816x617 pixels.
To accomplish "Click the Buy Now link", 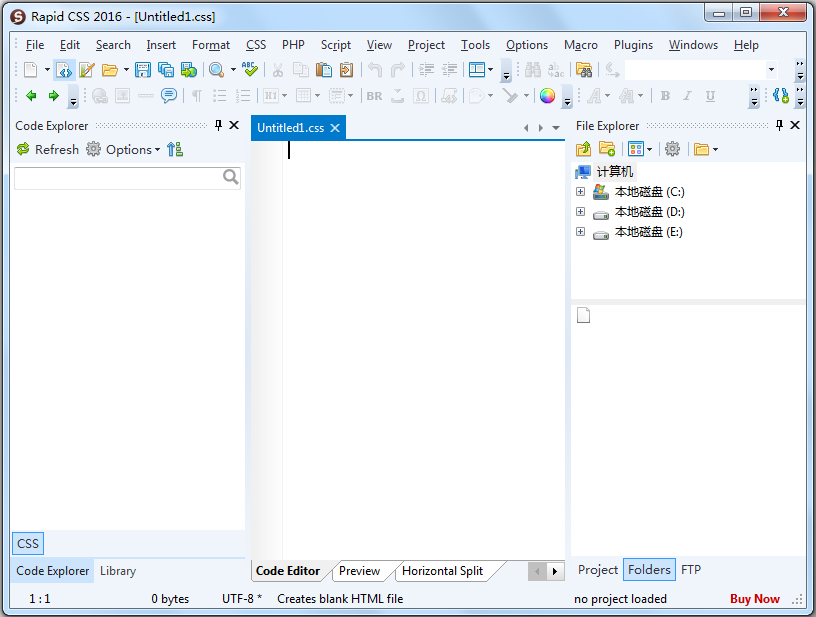I will (x=755, y=599).
